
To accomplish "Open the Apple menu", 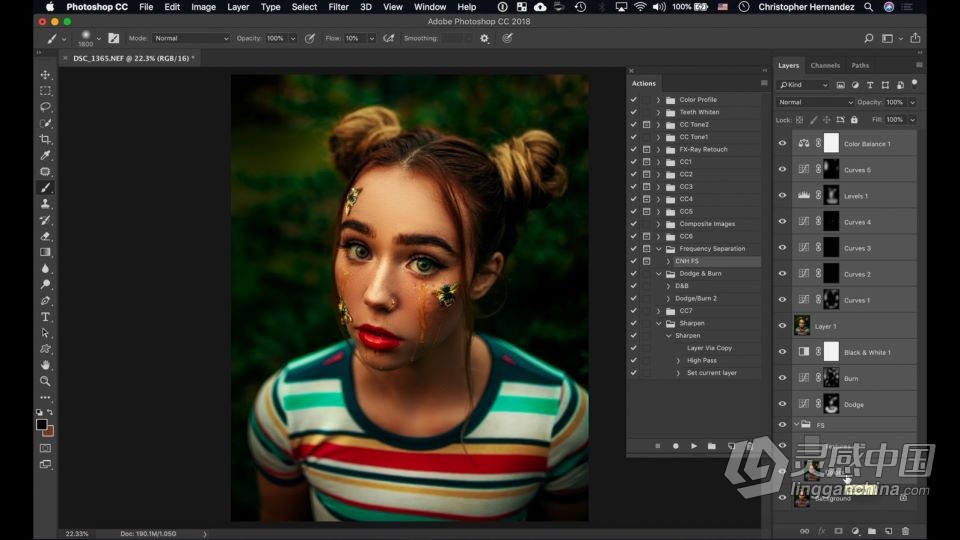I will [50, 7].
